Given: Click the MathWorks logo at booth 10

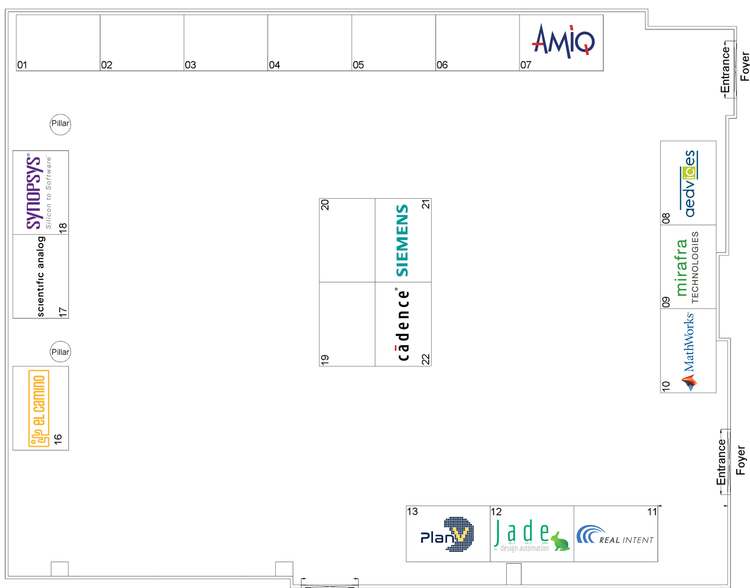Looking at the screenshot, I should click(x=688, y=351).
